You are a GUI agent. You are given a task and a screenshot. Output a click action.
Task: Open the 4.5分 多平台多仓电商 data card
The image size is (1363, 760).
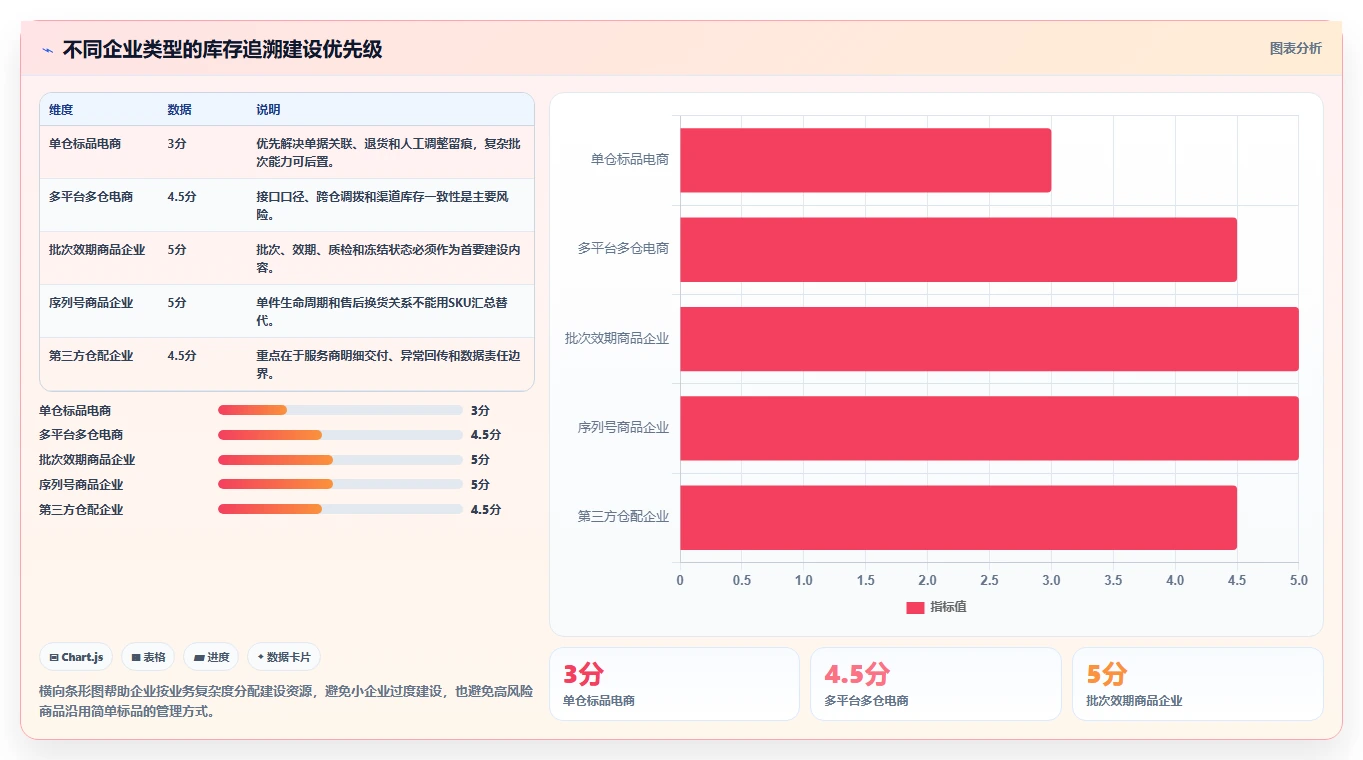coord(936,684)
